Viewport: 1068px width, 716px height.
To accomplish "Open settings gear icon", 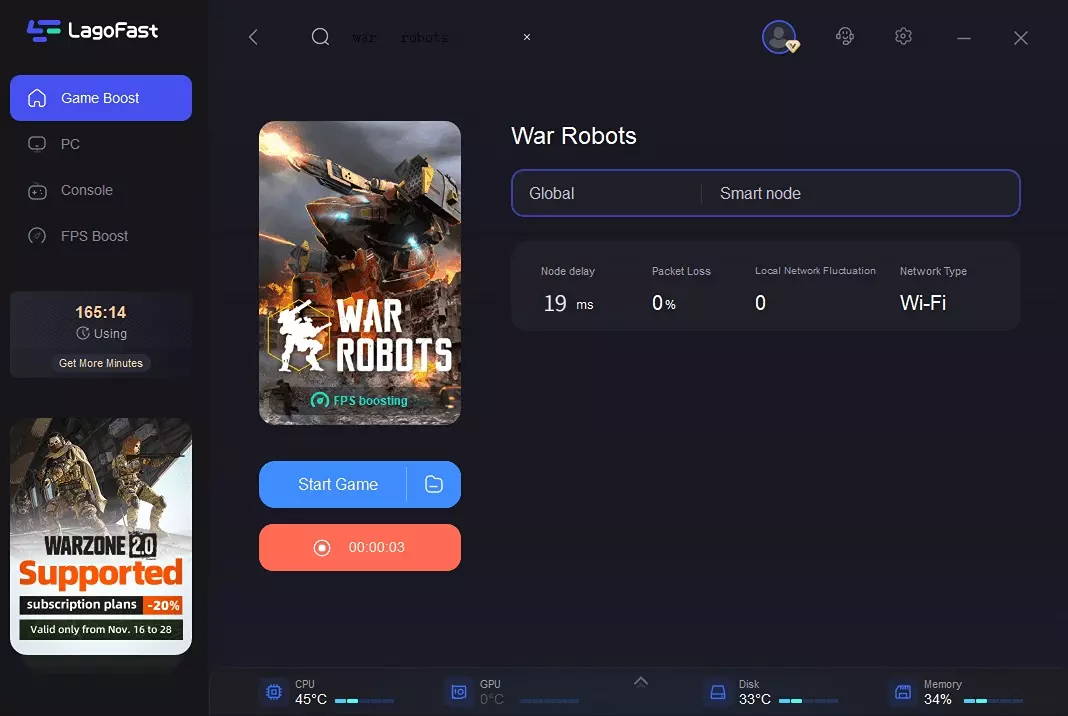I will (x=903, y=36).
